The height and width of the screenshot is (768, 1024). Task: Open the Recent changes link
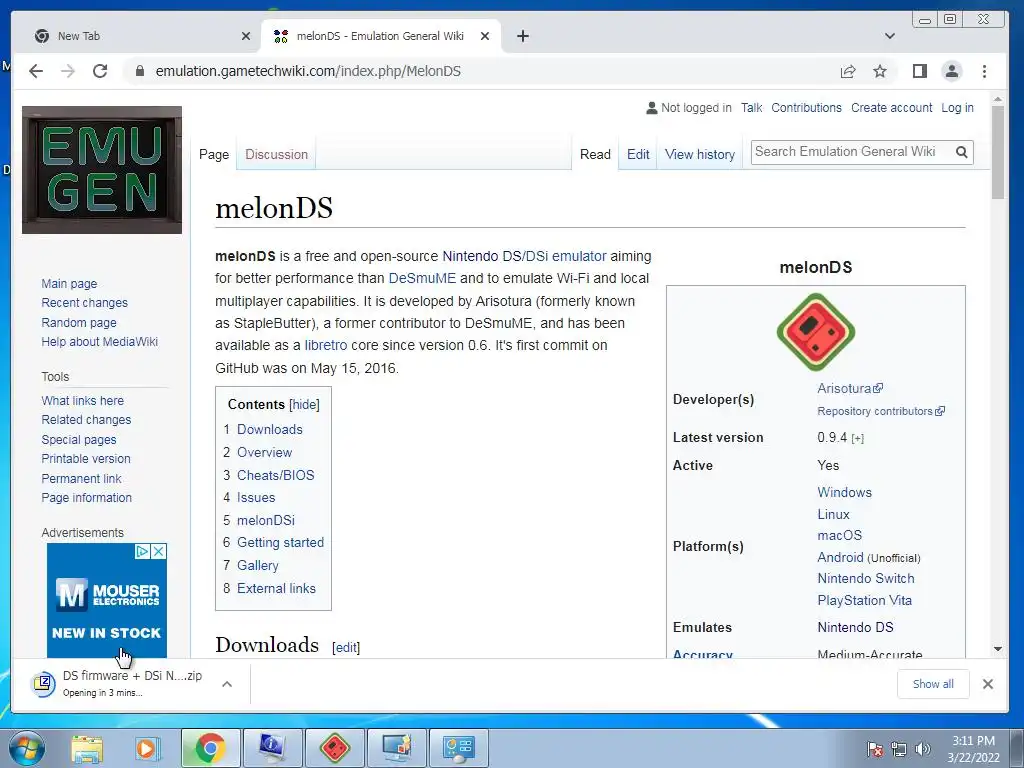(84, 303)
